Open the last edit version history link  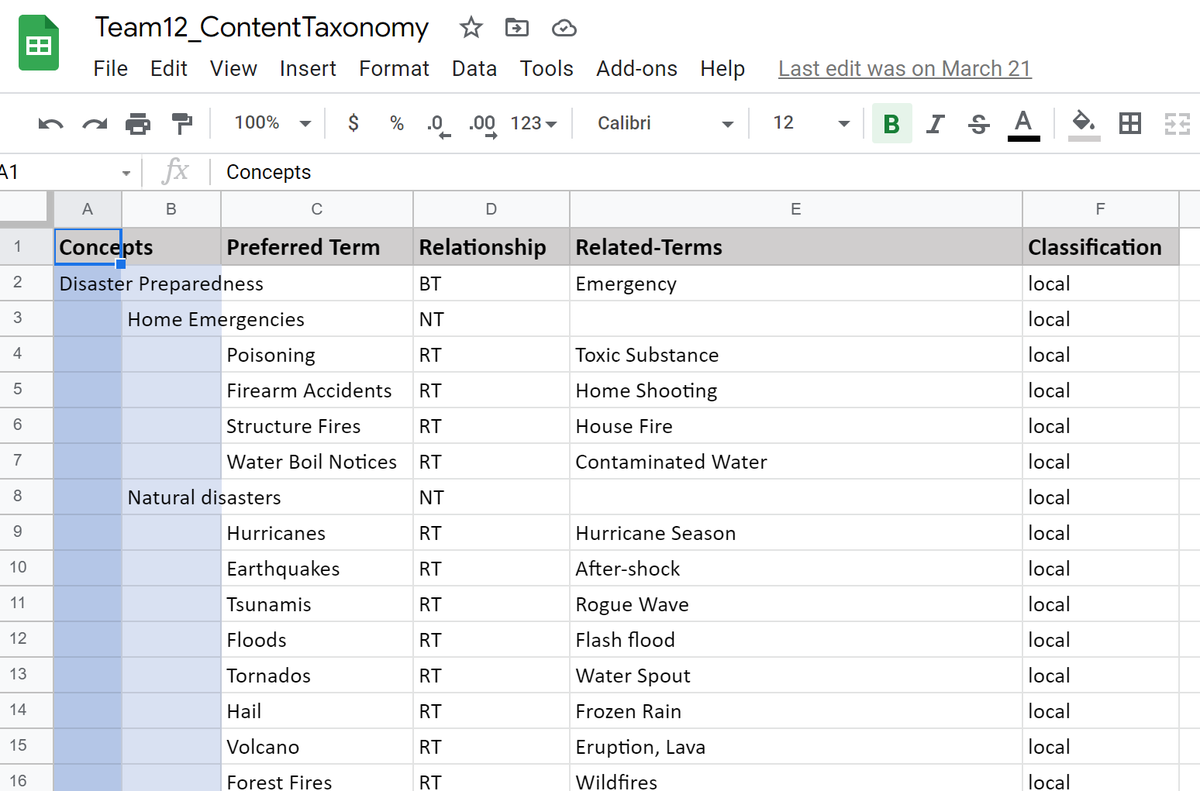tap(905, 69)
